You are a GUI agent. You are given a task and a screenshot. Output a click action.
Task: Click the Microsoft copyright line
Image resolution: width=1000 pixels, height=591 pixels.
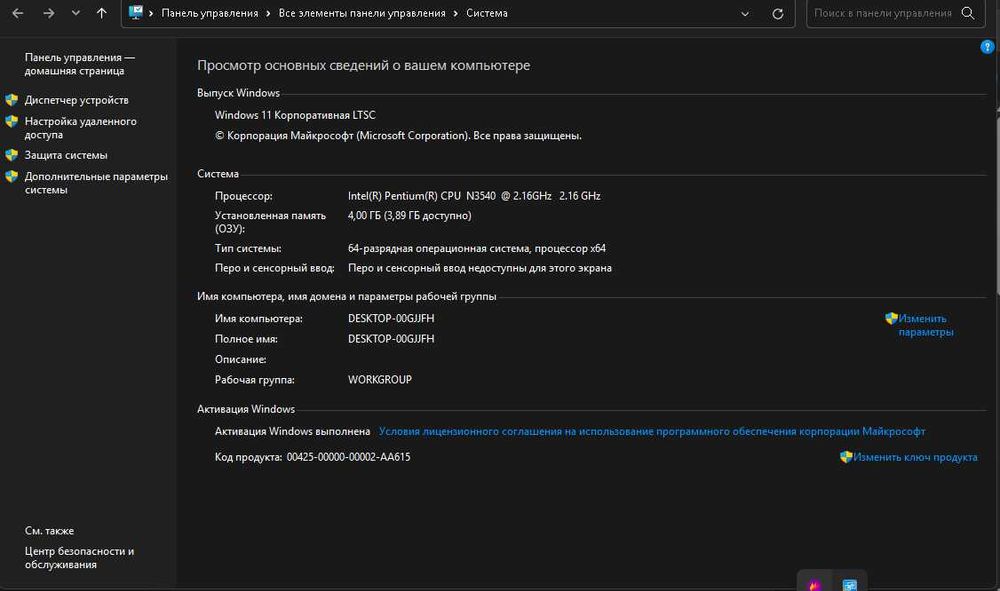pyautogui.click(x=398, y=136)
